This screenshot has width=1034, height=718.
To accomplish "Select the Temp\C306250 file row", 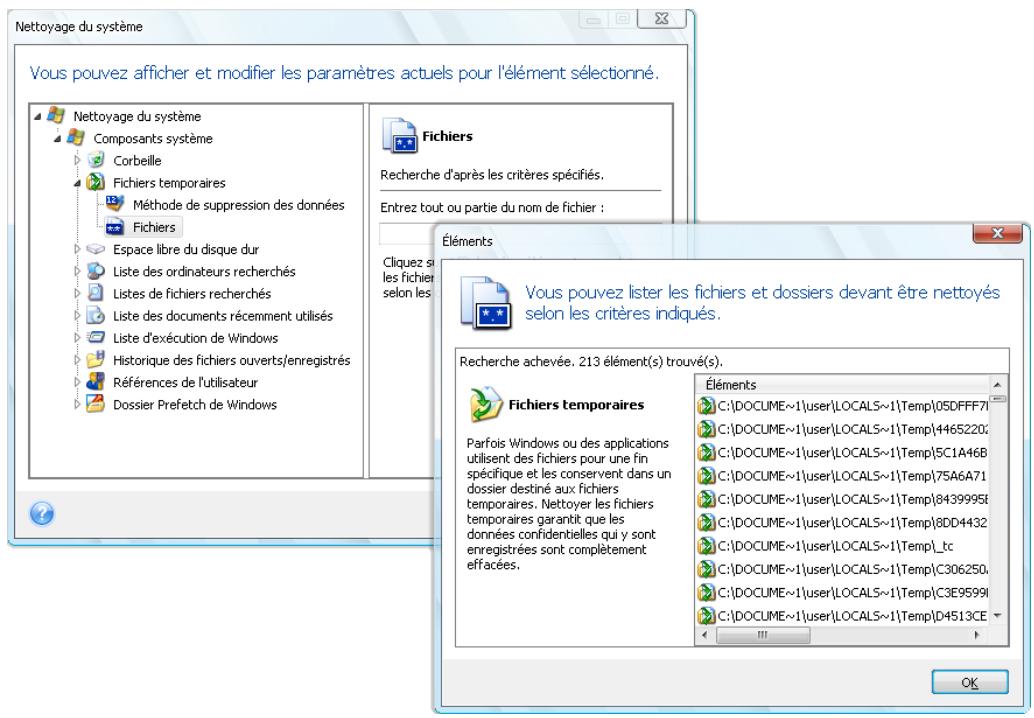I will tap(843, 569).
